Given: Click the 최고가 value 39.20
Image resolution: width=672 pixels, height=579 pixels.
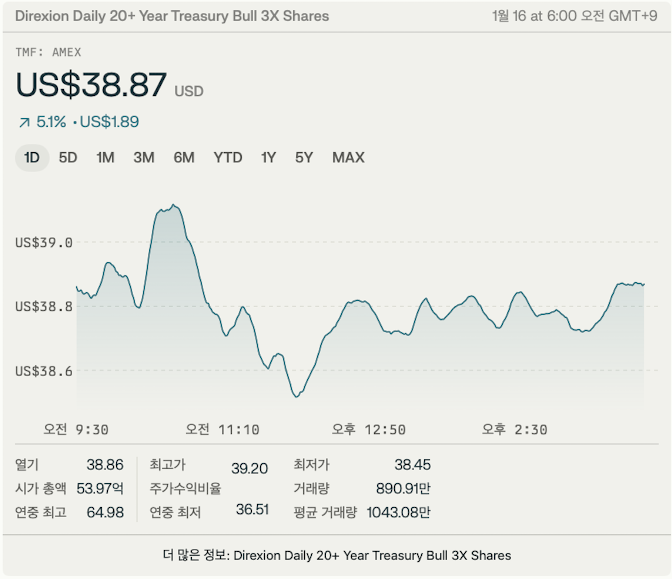Looking at the screenshot, I should pyautogui.click(x=249, y=468).
